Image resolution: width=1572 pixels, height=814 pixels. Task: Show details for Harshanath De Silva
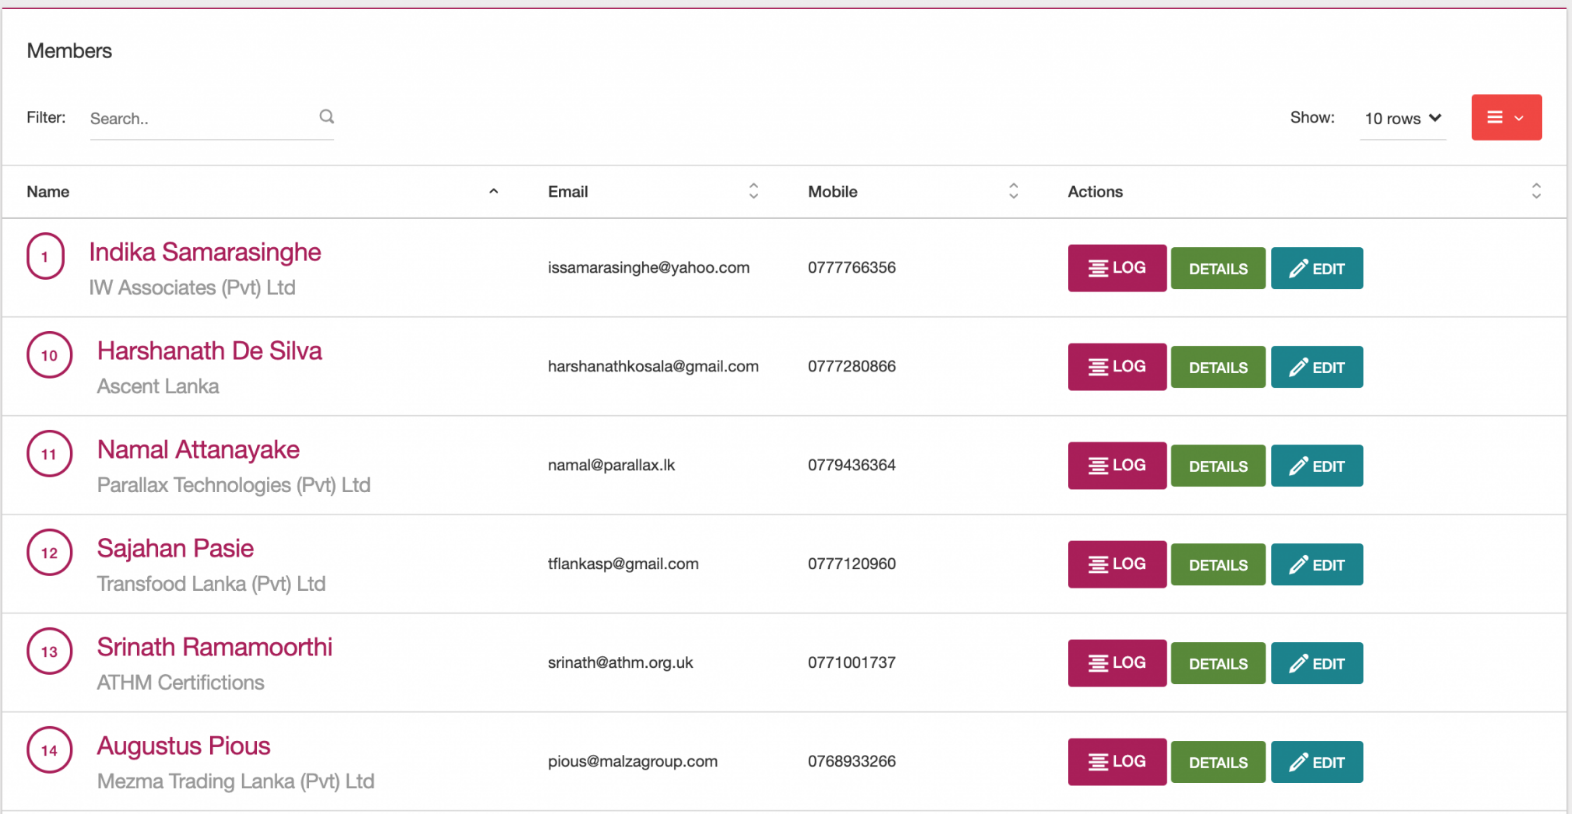coord(1218,367)
